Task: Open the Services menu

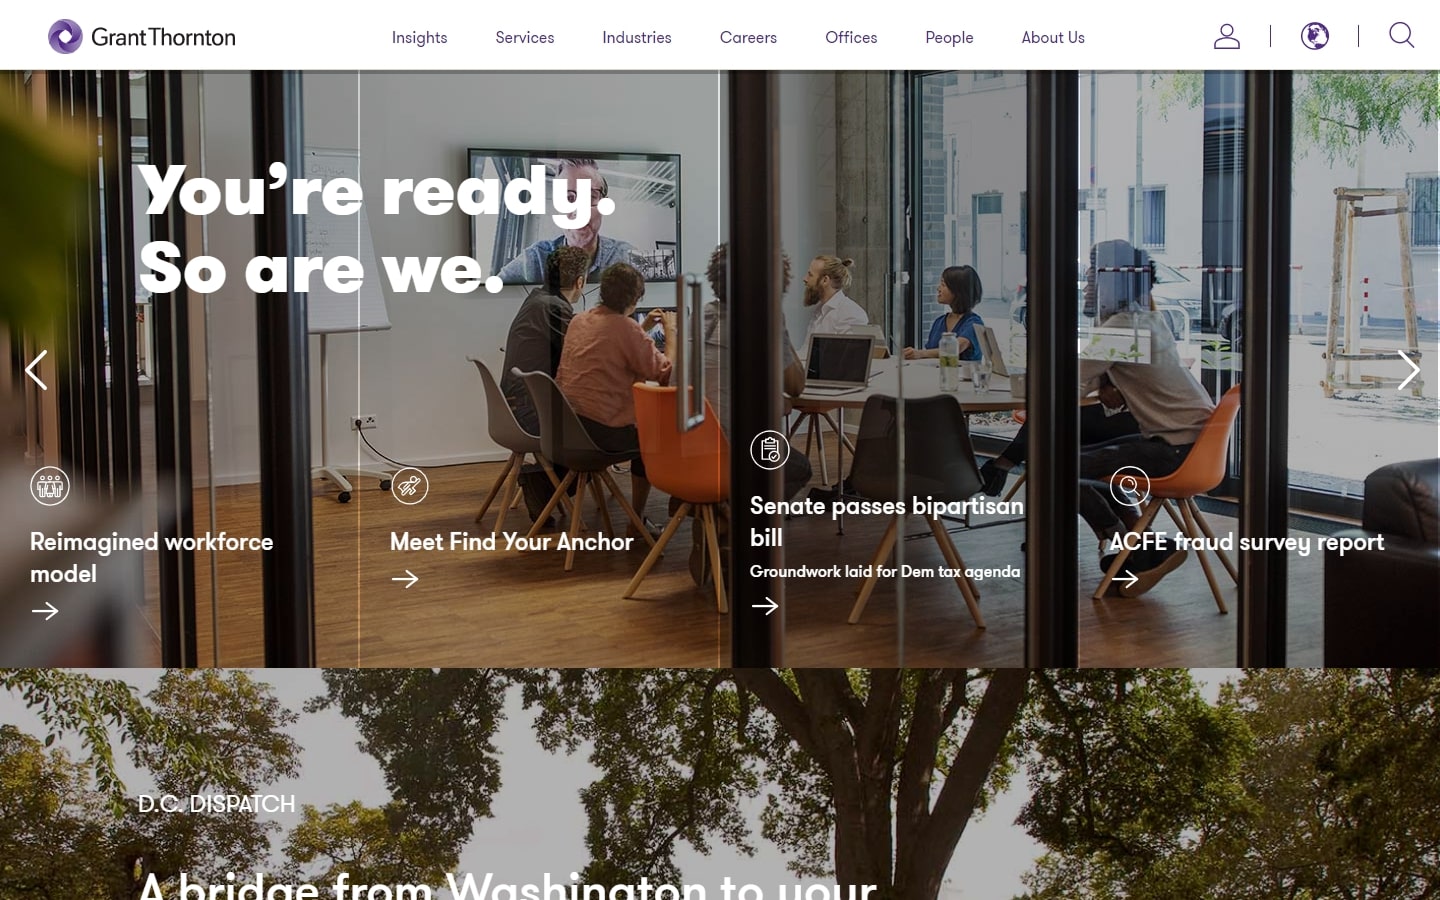Action: click(x=525, y=37)
